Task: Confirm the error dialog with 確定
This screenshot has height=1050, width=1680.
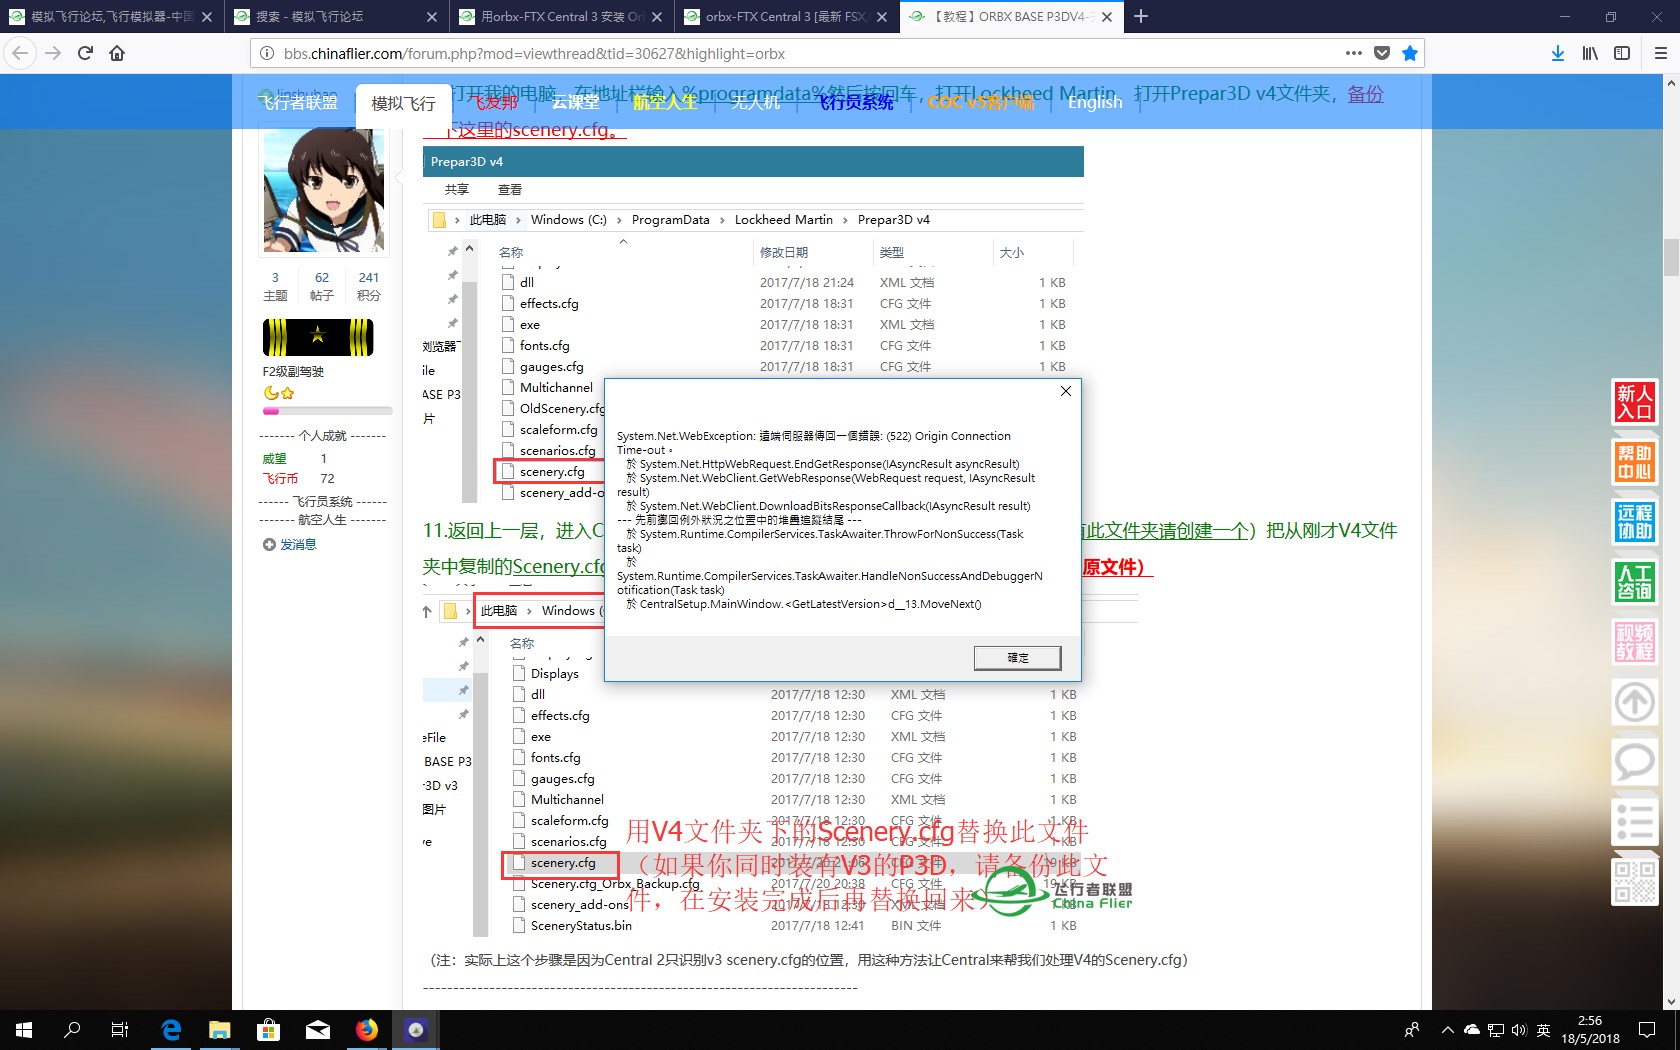Action: point(1017,657)
